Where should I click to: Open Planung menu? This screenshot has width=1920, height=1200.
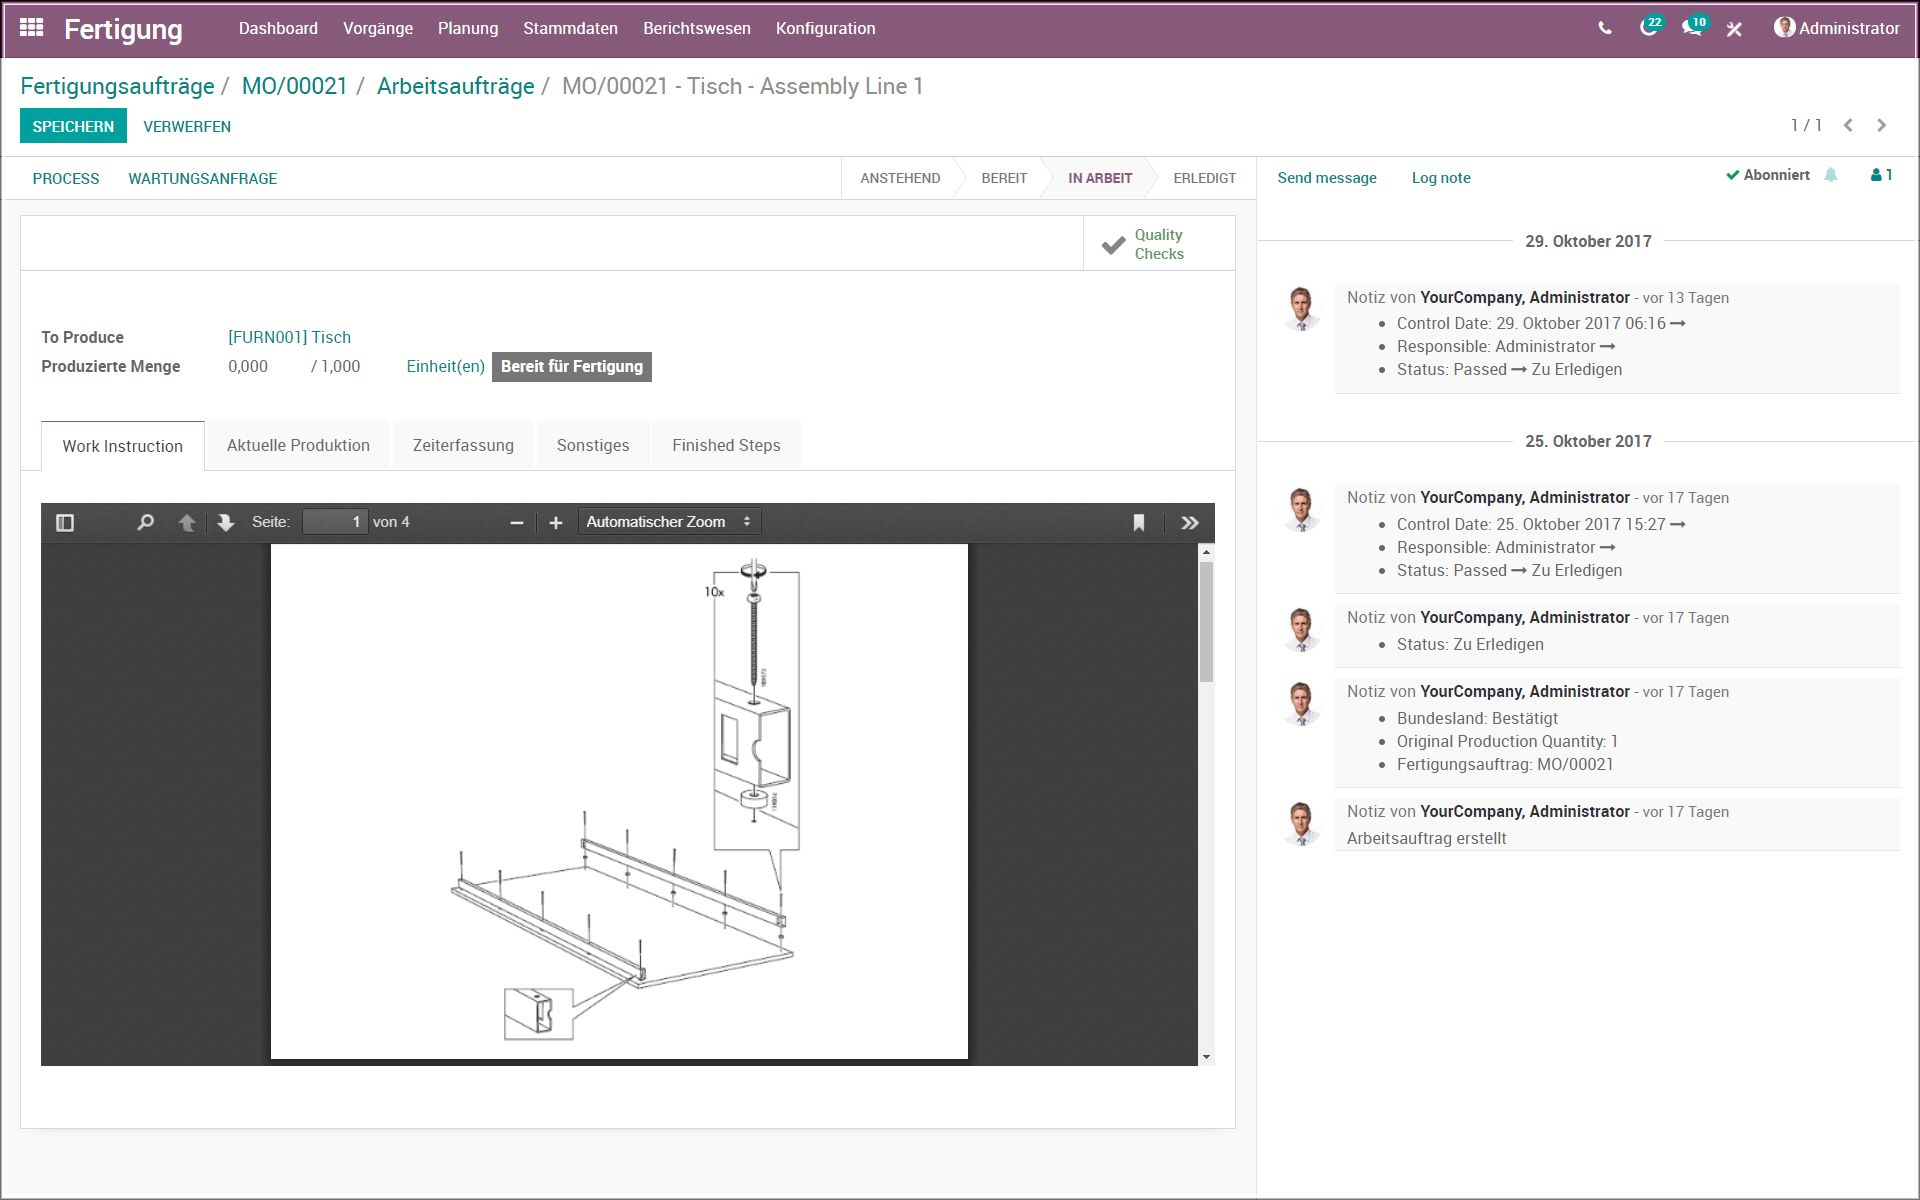[x=467, y=28]
